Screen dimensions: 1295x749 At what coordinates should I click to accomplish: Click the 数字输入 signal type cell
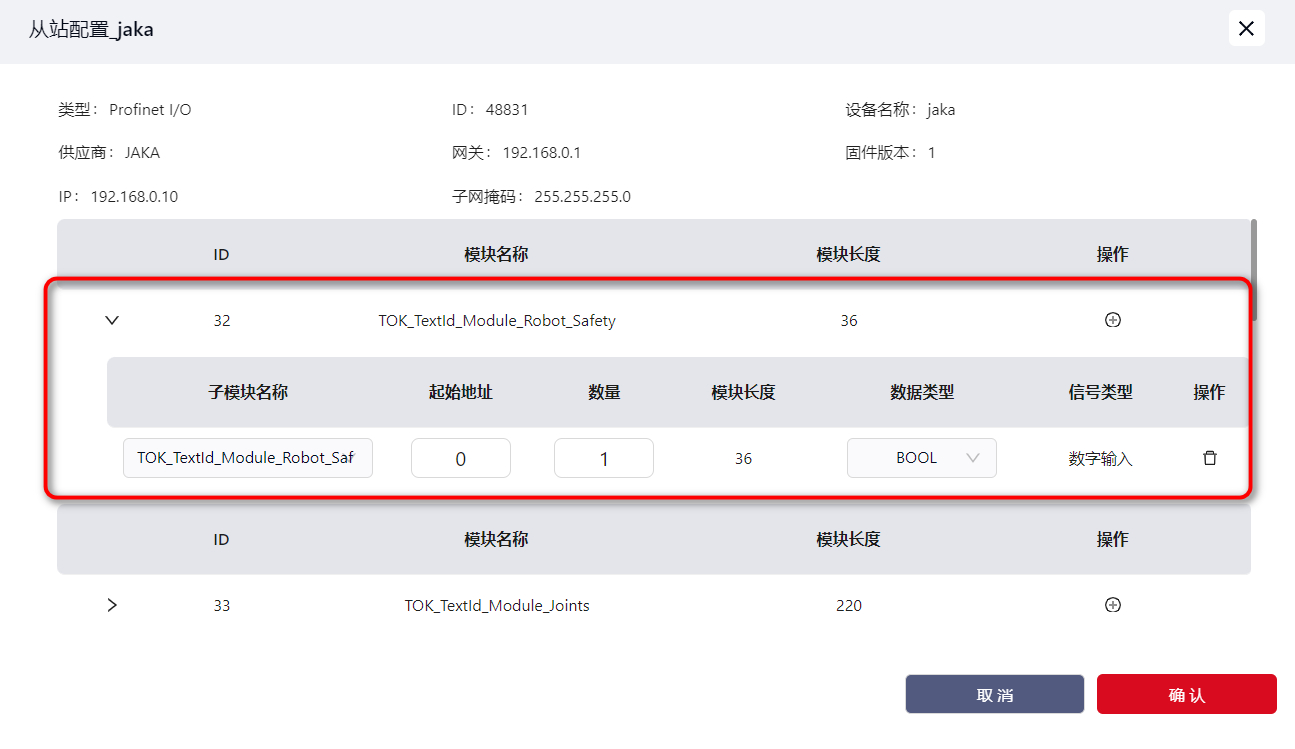(1100, 459)
